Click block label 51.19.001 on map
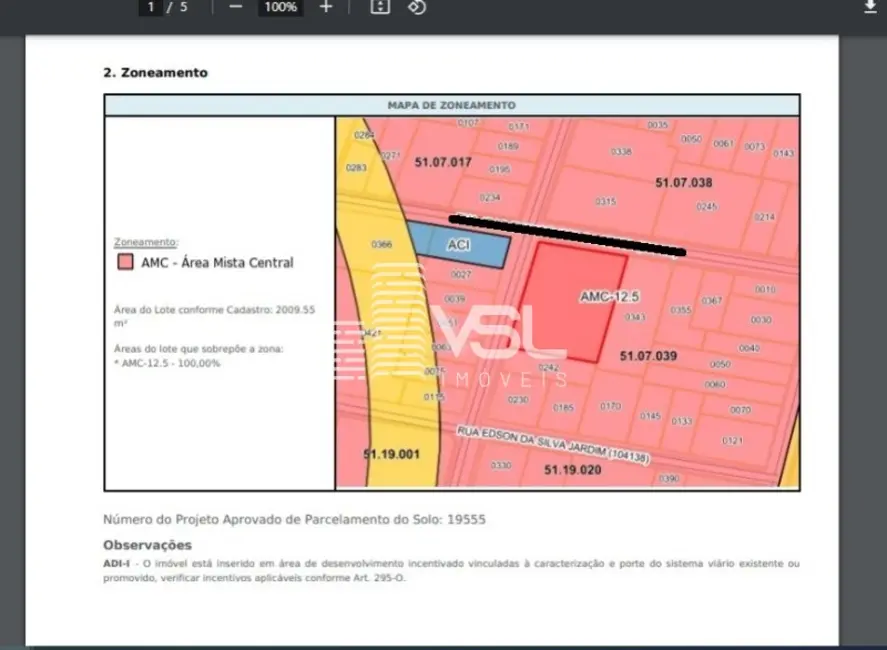 coord(391,454)
